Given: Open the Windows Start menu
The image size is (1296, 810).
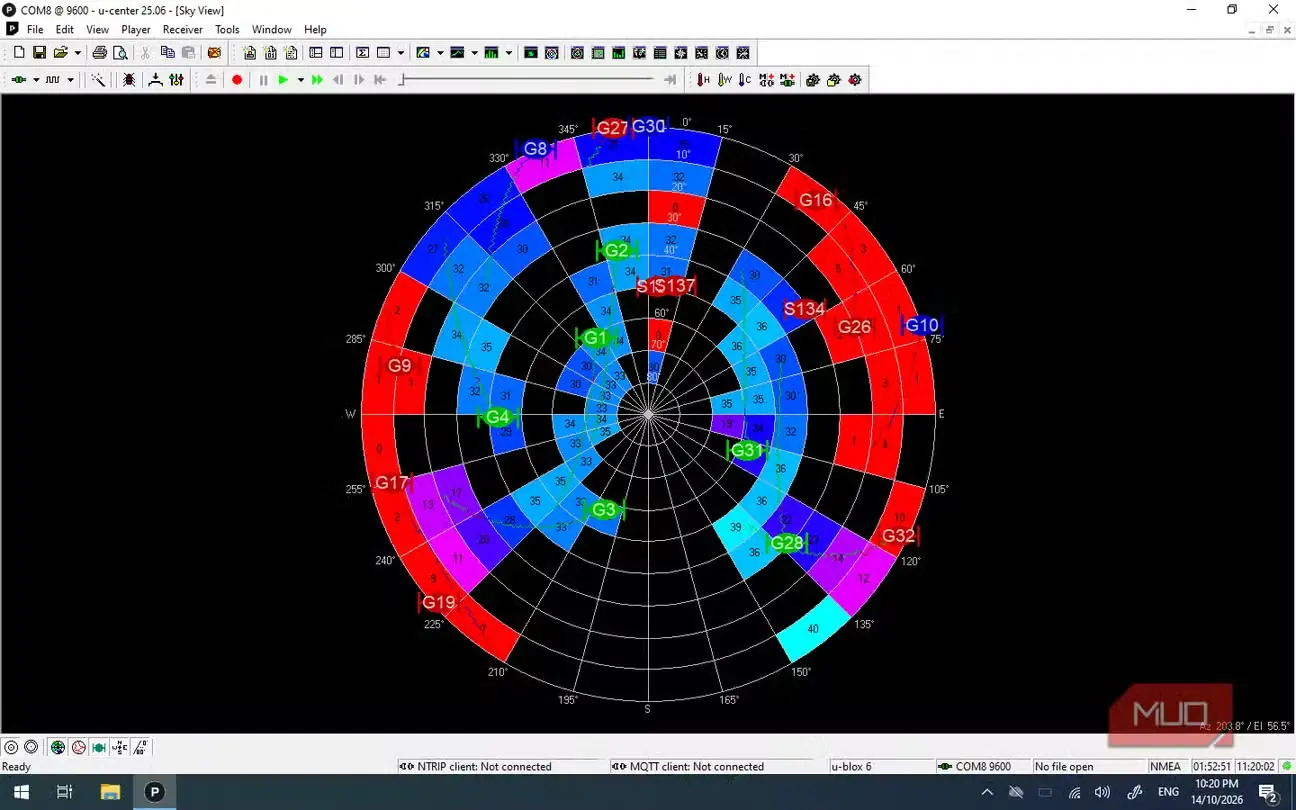Looking at the screenshot, I should 20,792.
